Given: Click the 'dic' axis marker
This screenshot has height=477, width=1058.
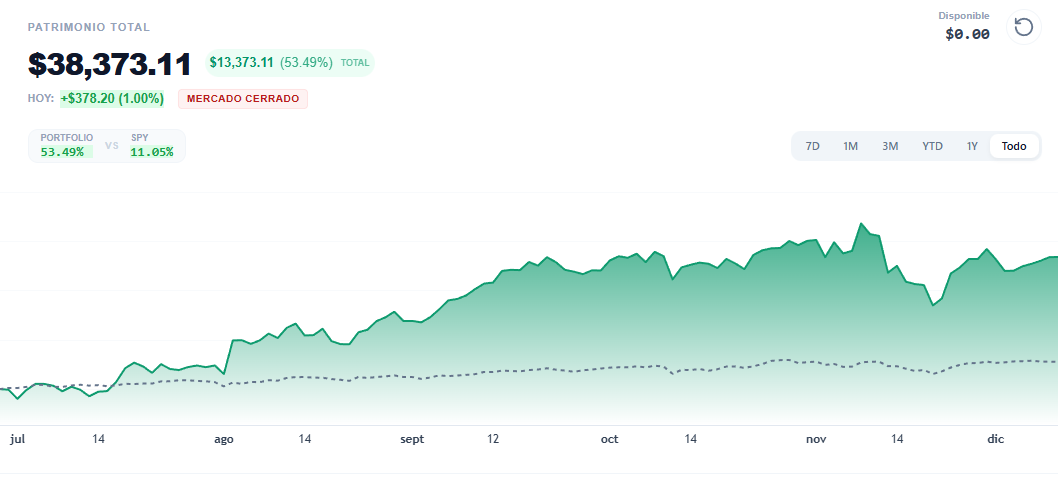Looking at the screenshot, I should (x=995, y=439).
